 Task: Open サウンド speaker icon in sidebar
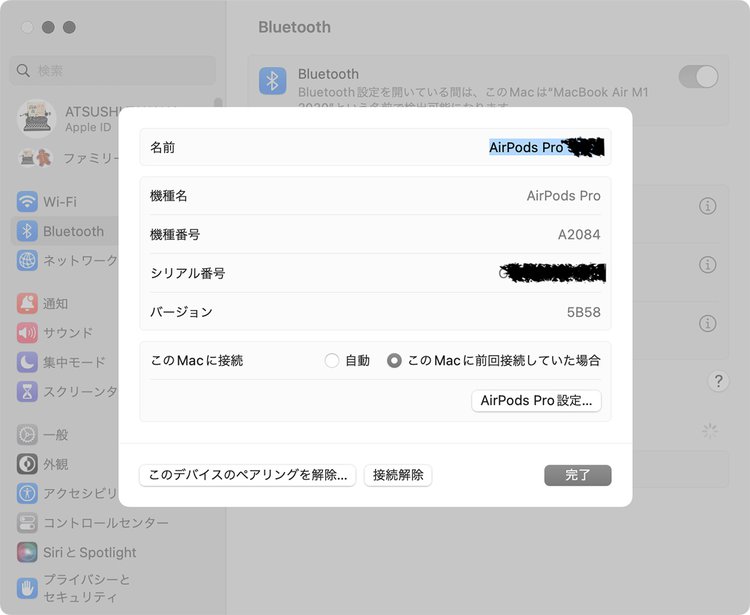(27, 333)
